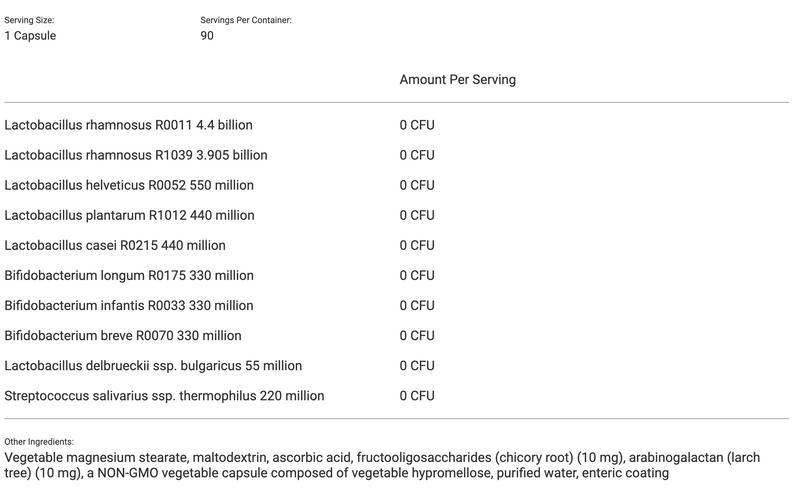This screenshot has height=488, width=800.
Task: Select the value 90 under Servings Per Container
Action: point(207,36)
